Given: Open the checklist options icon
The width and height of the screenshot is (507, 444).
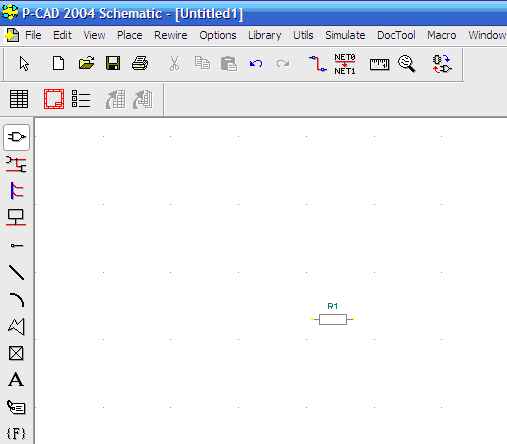Looking at the screenshot, I should (81, 99).
